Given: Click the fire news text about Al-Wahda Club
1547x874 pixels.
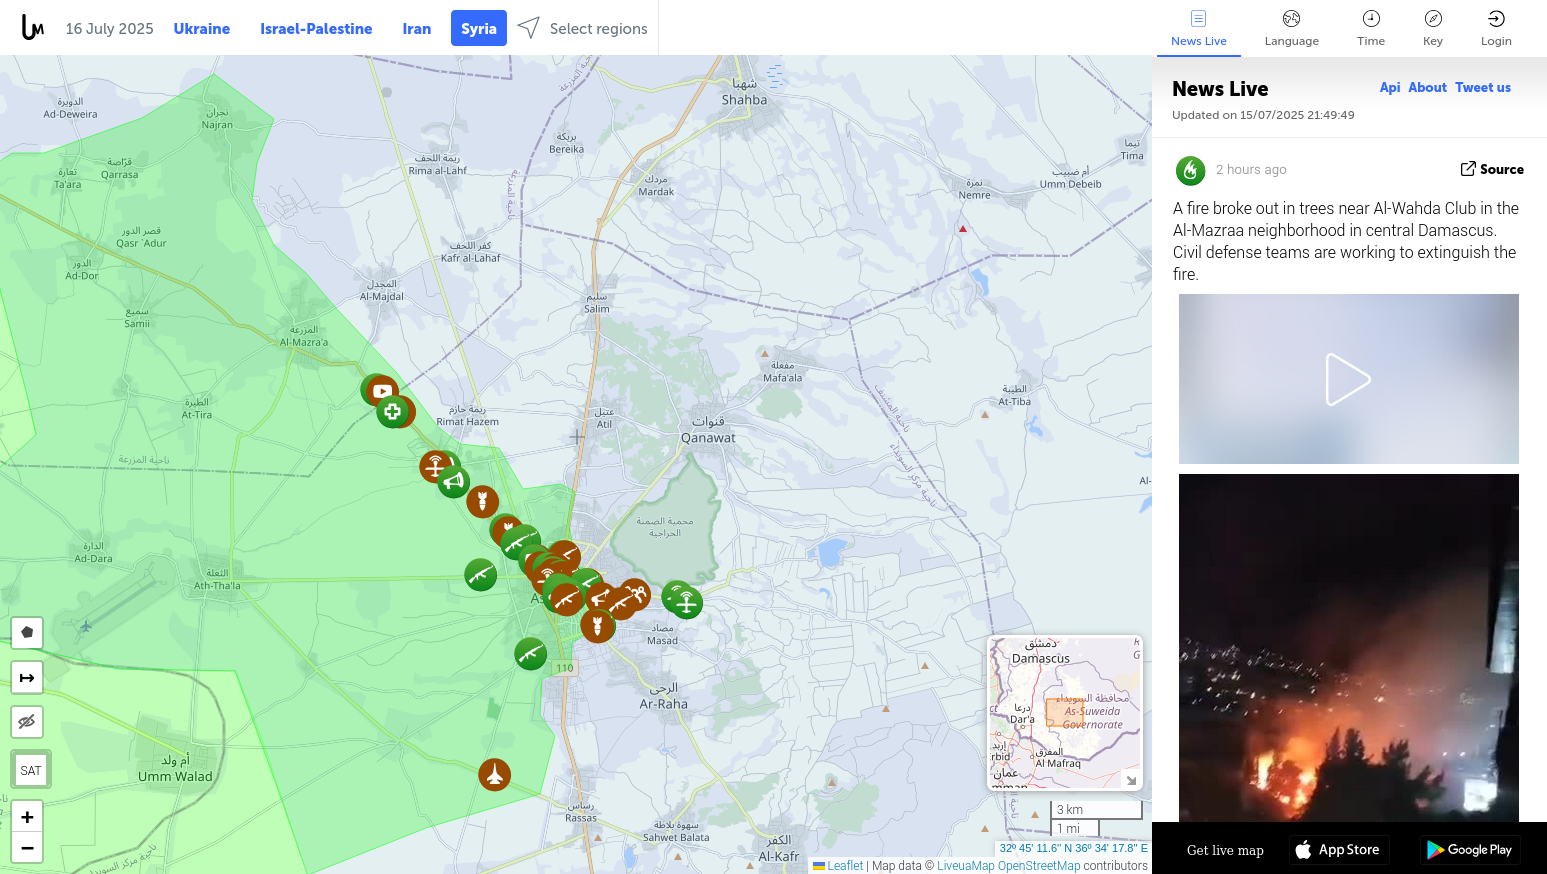Looking at the screenshot, I should [x=1346, y=241].
